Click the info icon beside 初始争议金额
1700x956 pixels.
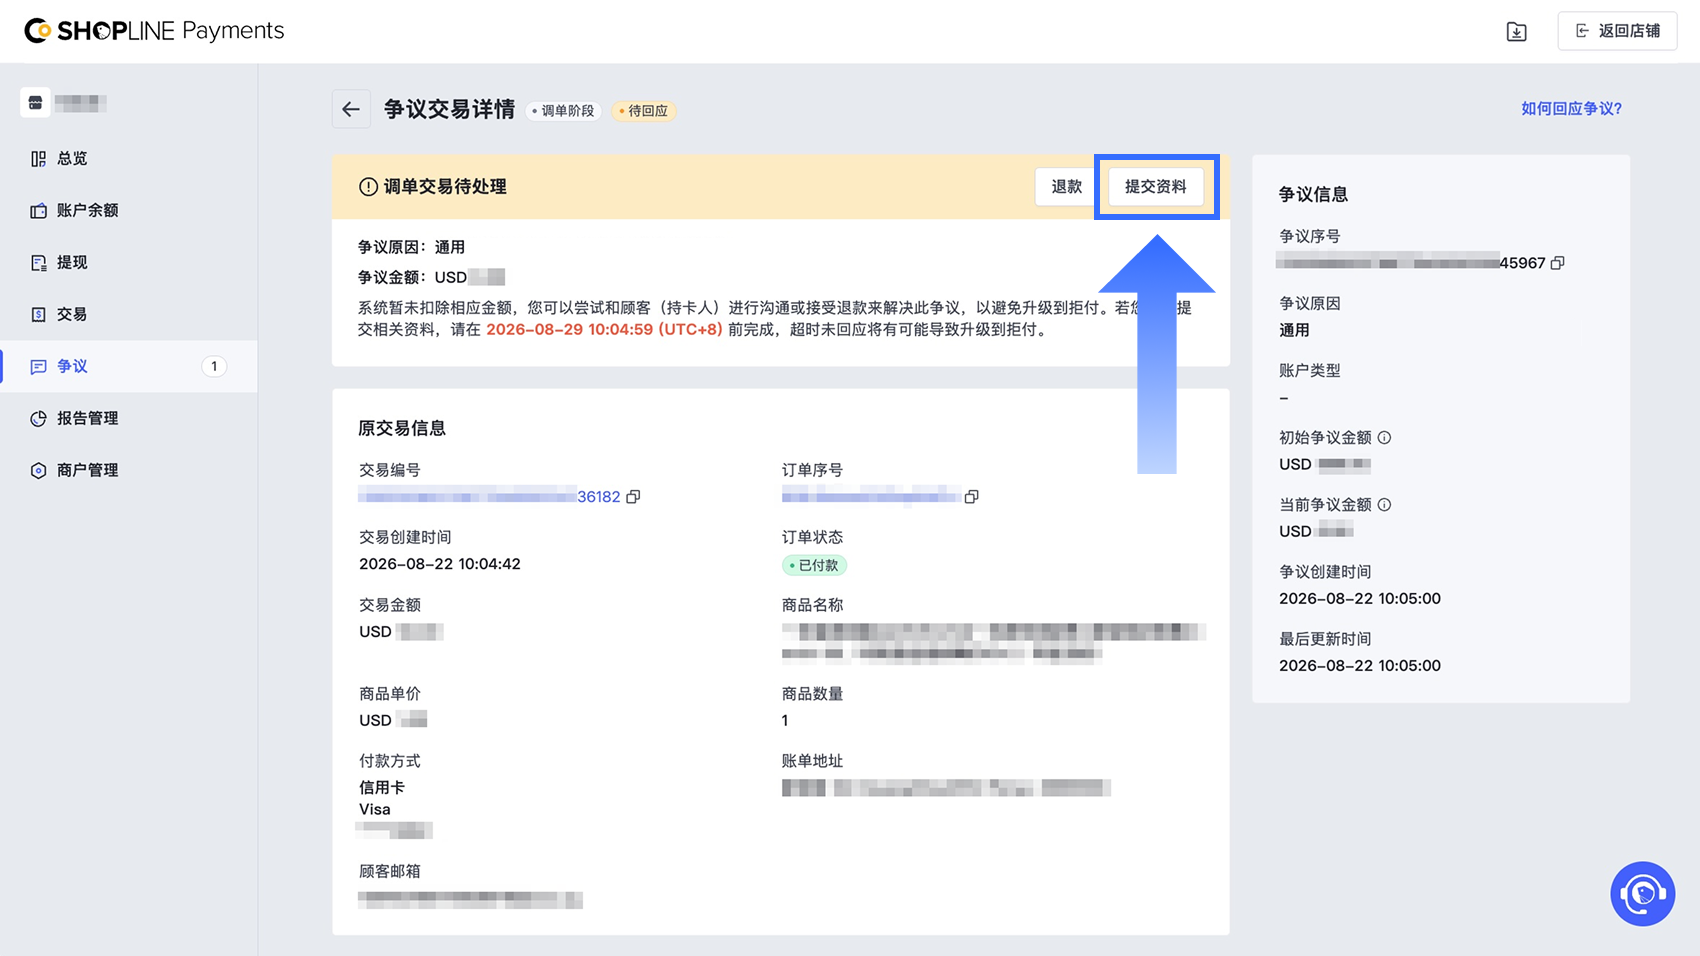pyautogui.click(x=1384, y=438)
